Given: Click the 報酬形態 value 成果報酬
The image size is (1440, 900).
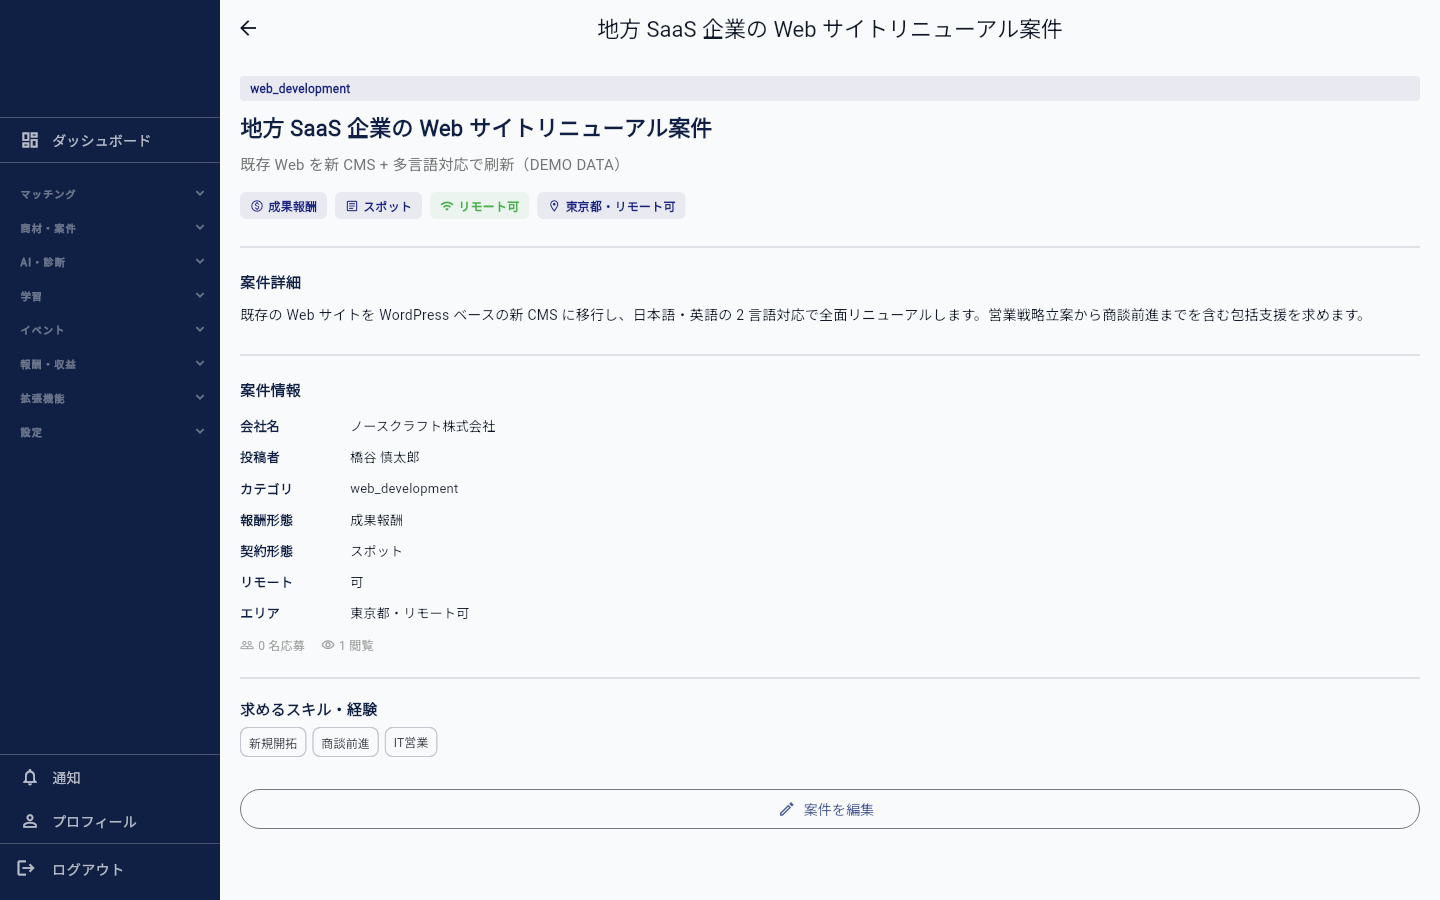Looking at the screenshot, I should point(376,520).
